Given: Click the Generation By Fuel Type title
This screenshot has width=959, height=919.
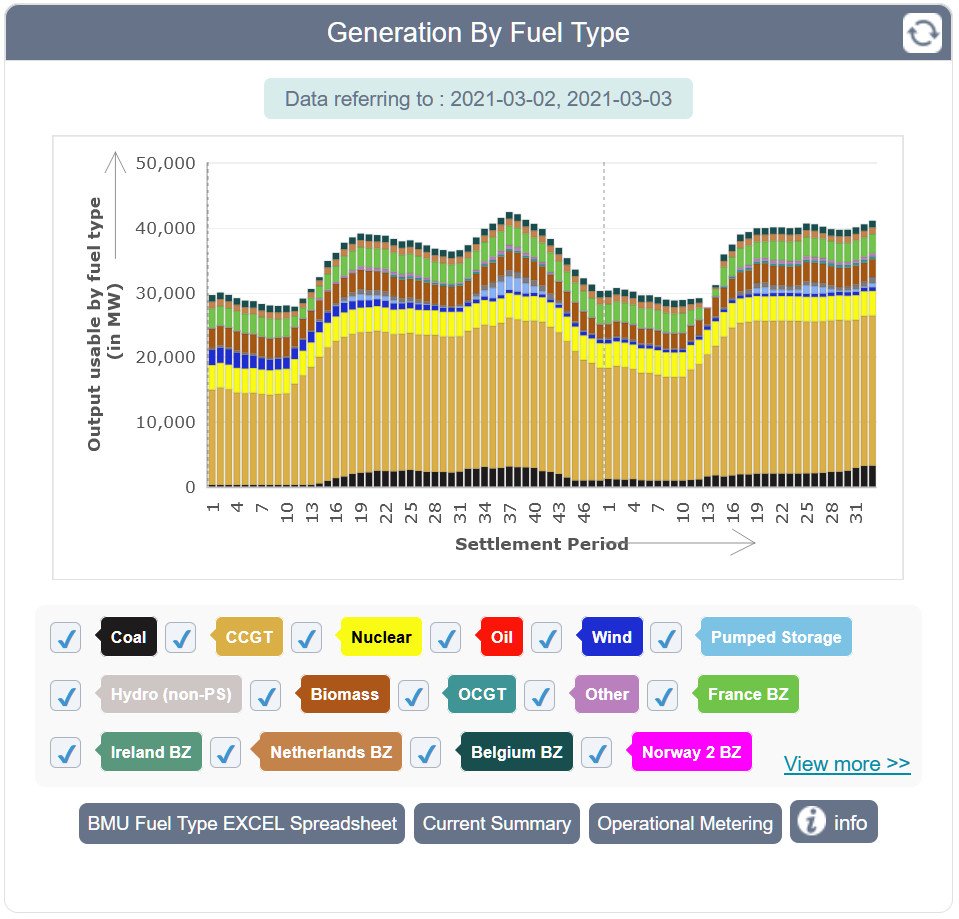Looking at the screenshot, I should click(x=478, y=32).
